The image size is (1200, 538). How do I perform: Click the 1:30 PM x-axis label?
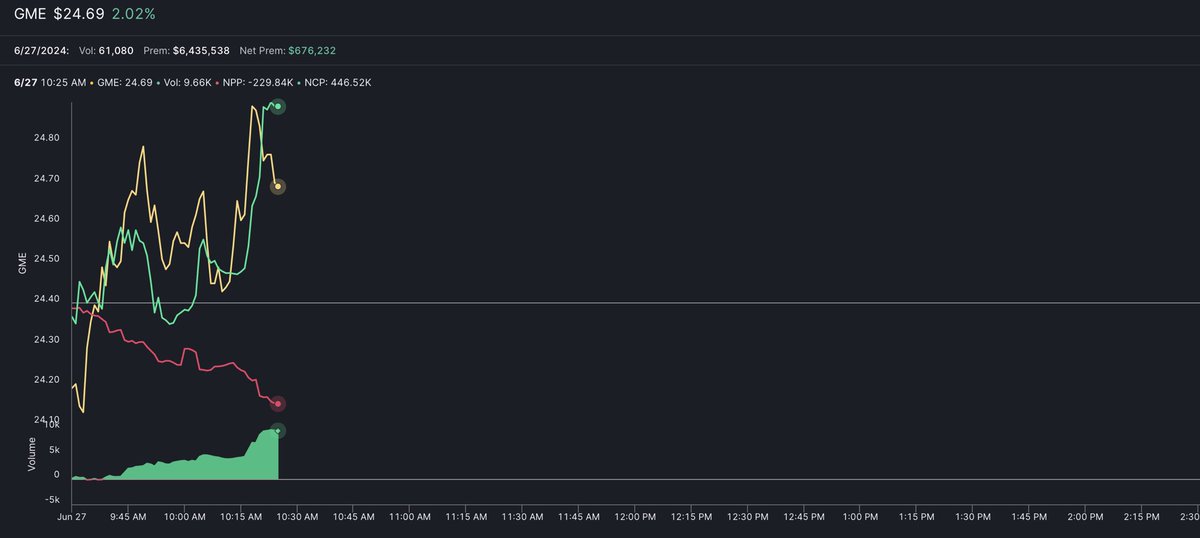[975, 518]
